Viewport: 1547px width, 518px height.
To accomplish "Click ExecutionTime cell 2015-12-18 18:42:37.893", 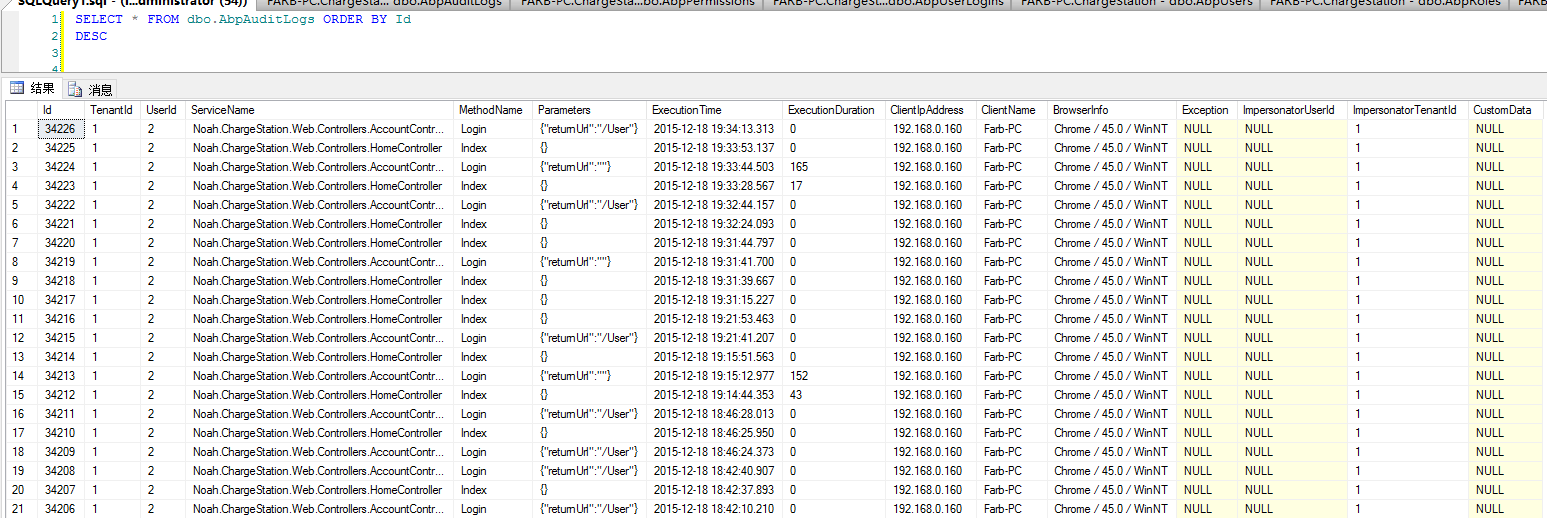I will click(x=715, y=490).
